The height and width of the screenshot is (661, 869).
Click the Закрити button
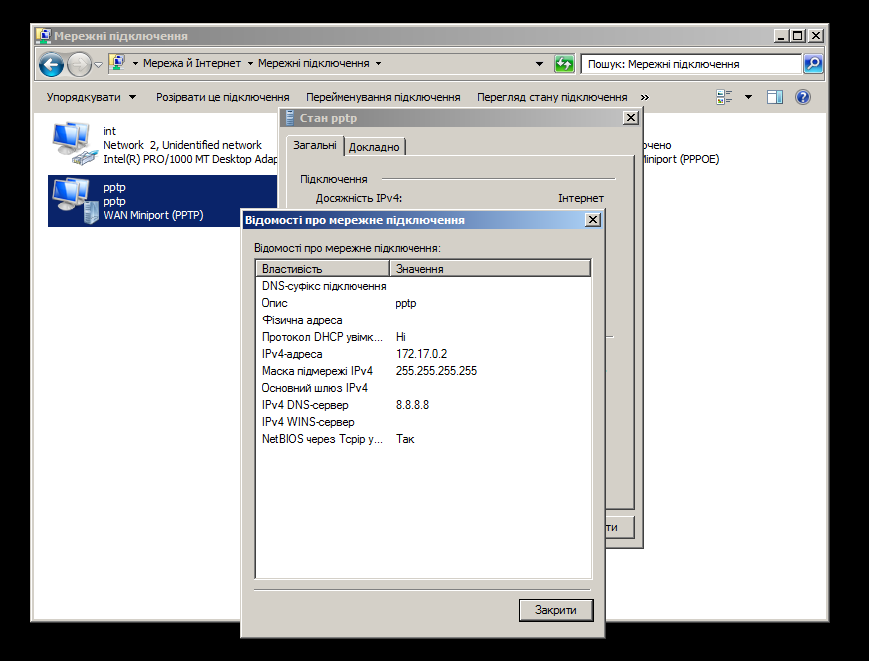coord(556,610)
